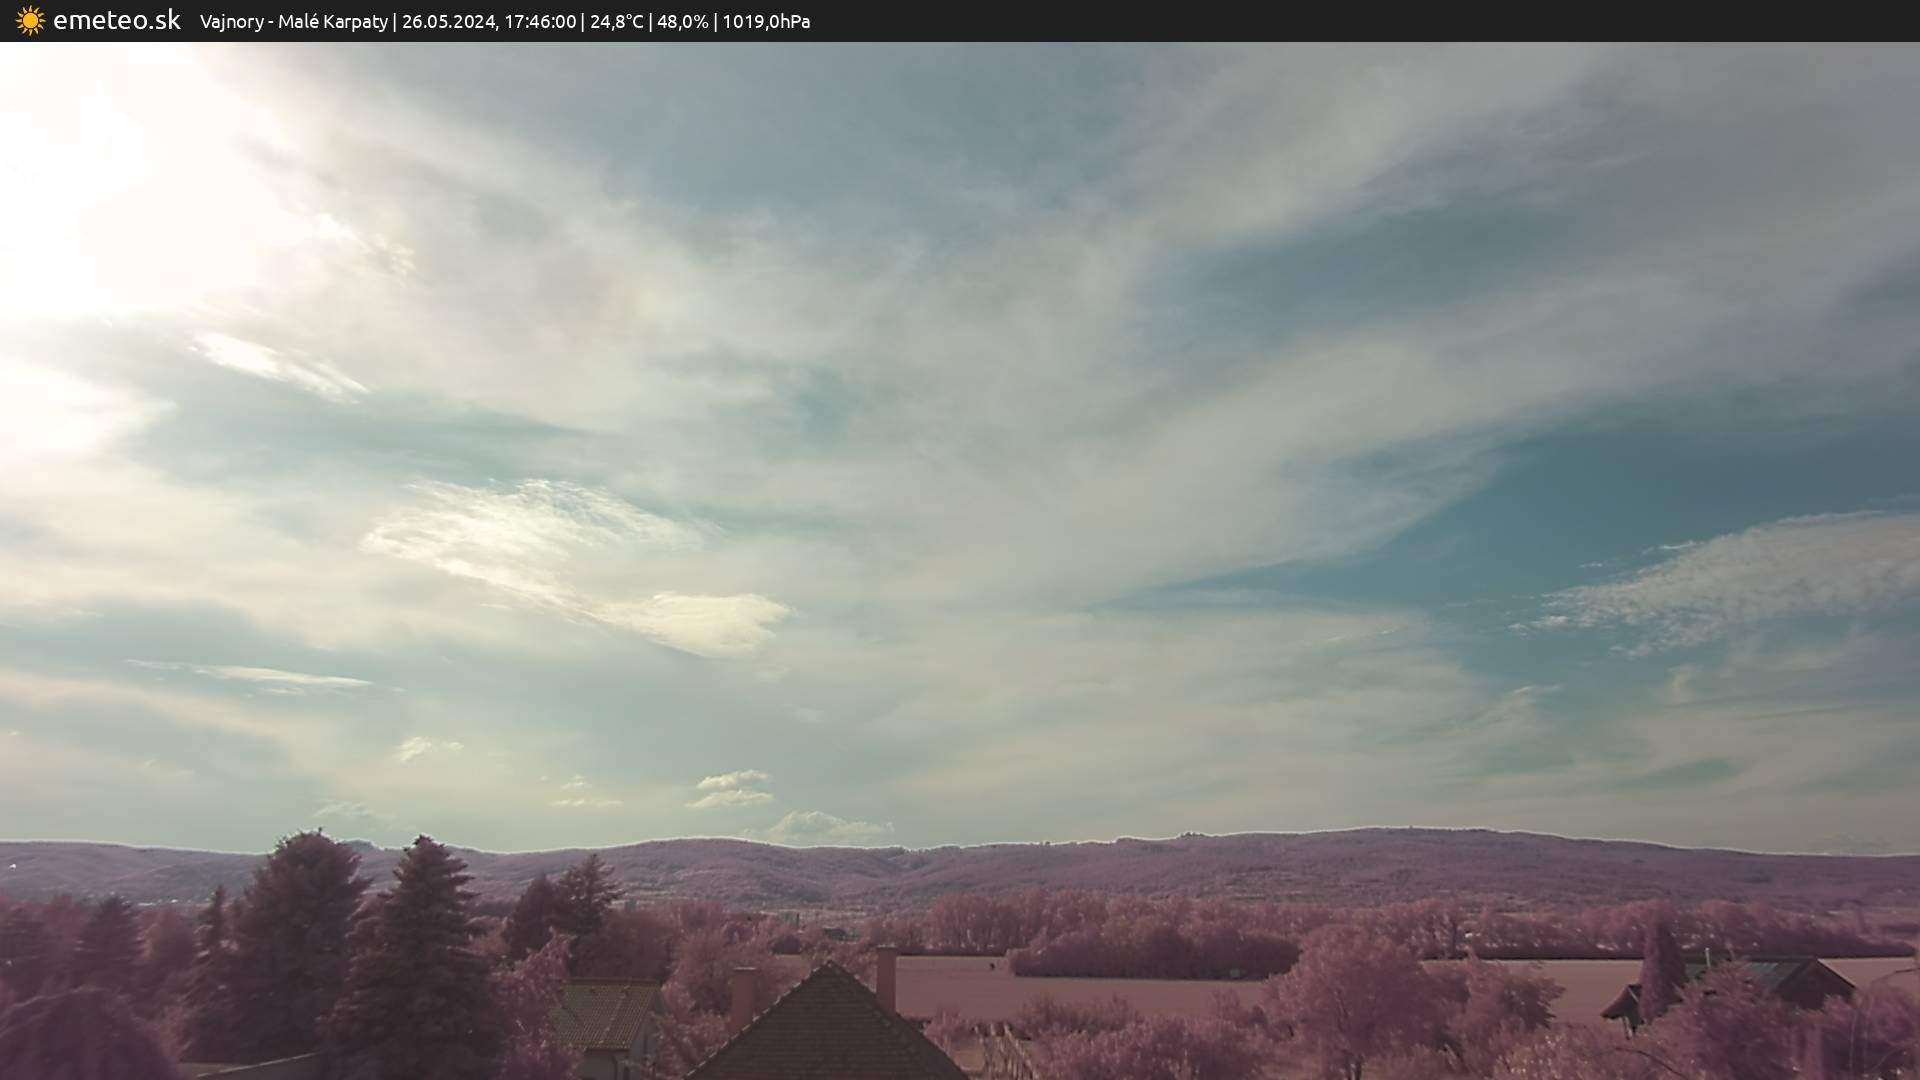Click the 24,8°C temperature reading

coord(616,22)
